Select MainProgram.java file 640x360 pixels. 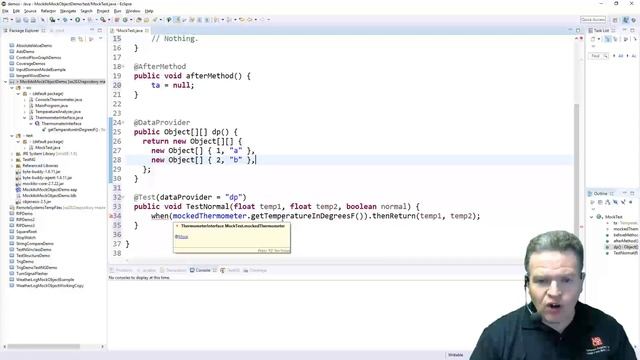51,106
